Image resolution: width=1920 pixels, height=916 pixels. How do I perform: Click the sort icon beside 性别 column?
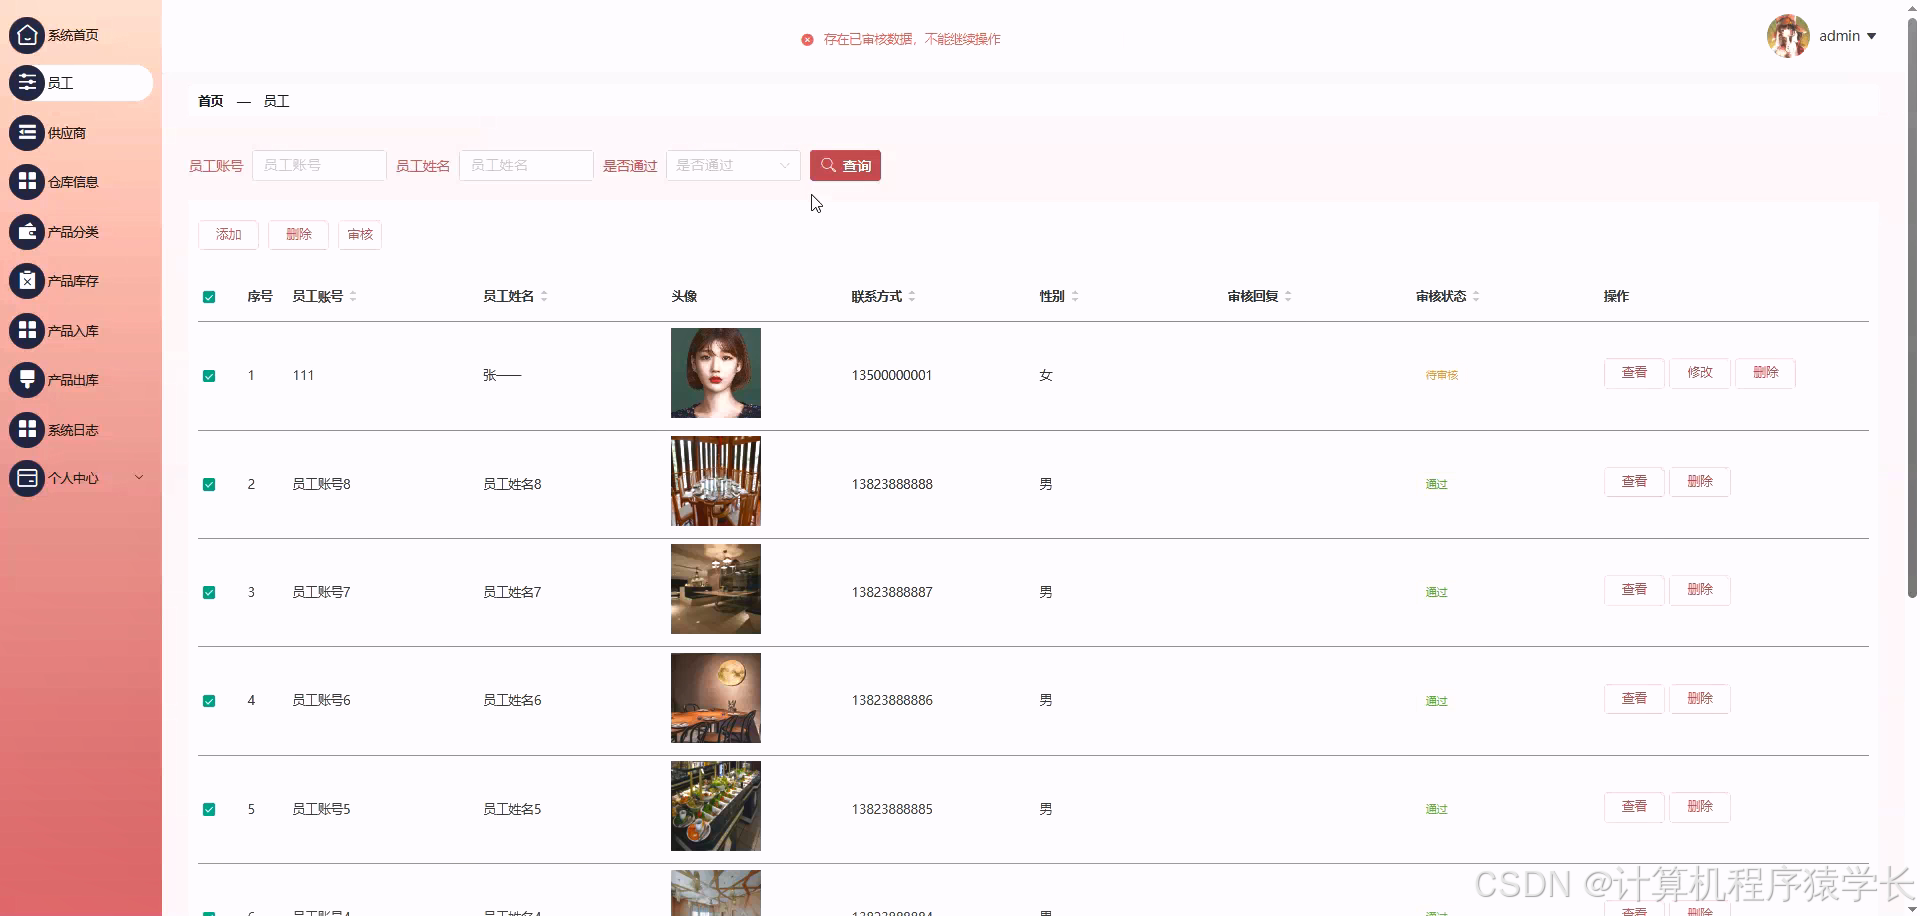click(x=1075, y=296)
